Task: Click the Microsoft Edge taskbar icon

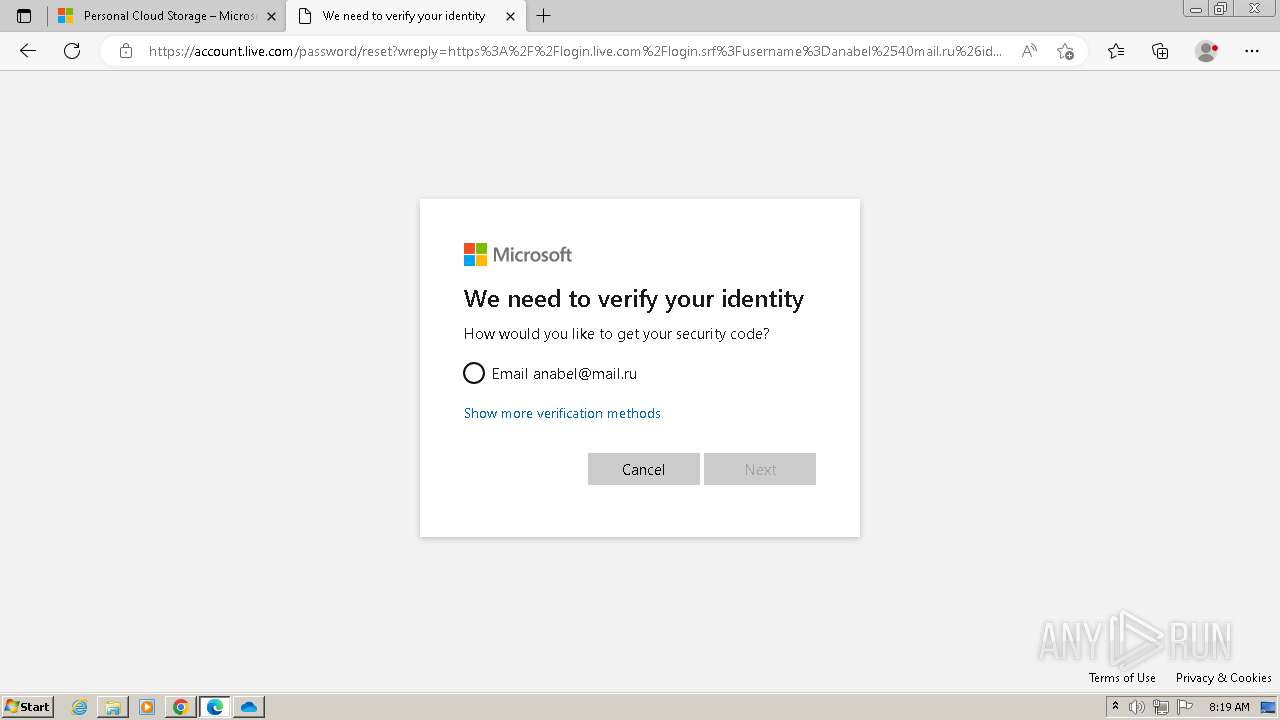Action: pyautogui.click(x=215, y=707)
